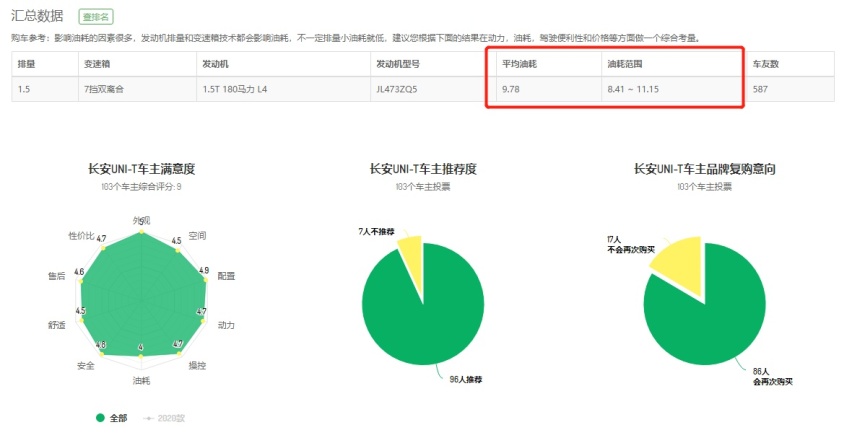This screenshot has height=443, width=852.
Task: Click the 操控 axis label on radar chart
Action: pos(197,366)
